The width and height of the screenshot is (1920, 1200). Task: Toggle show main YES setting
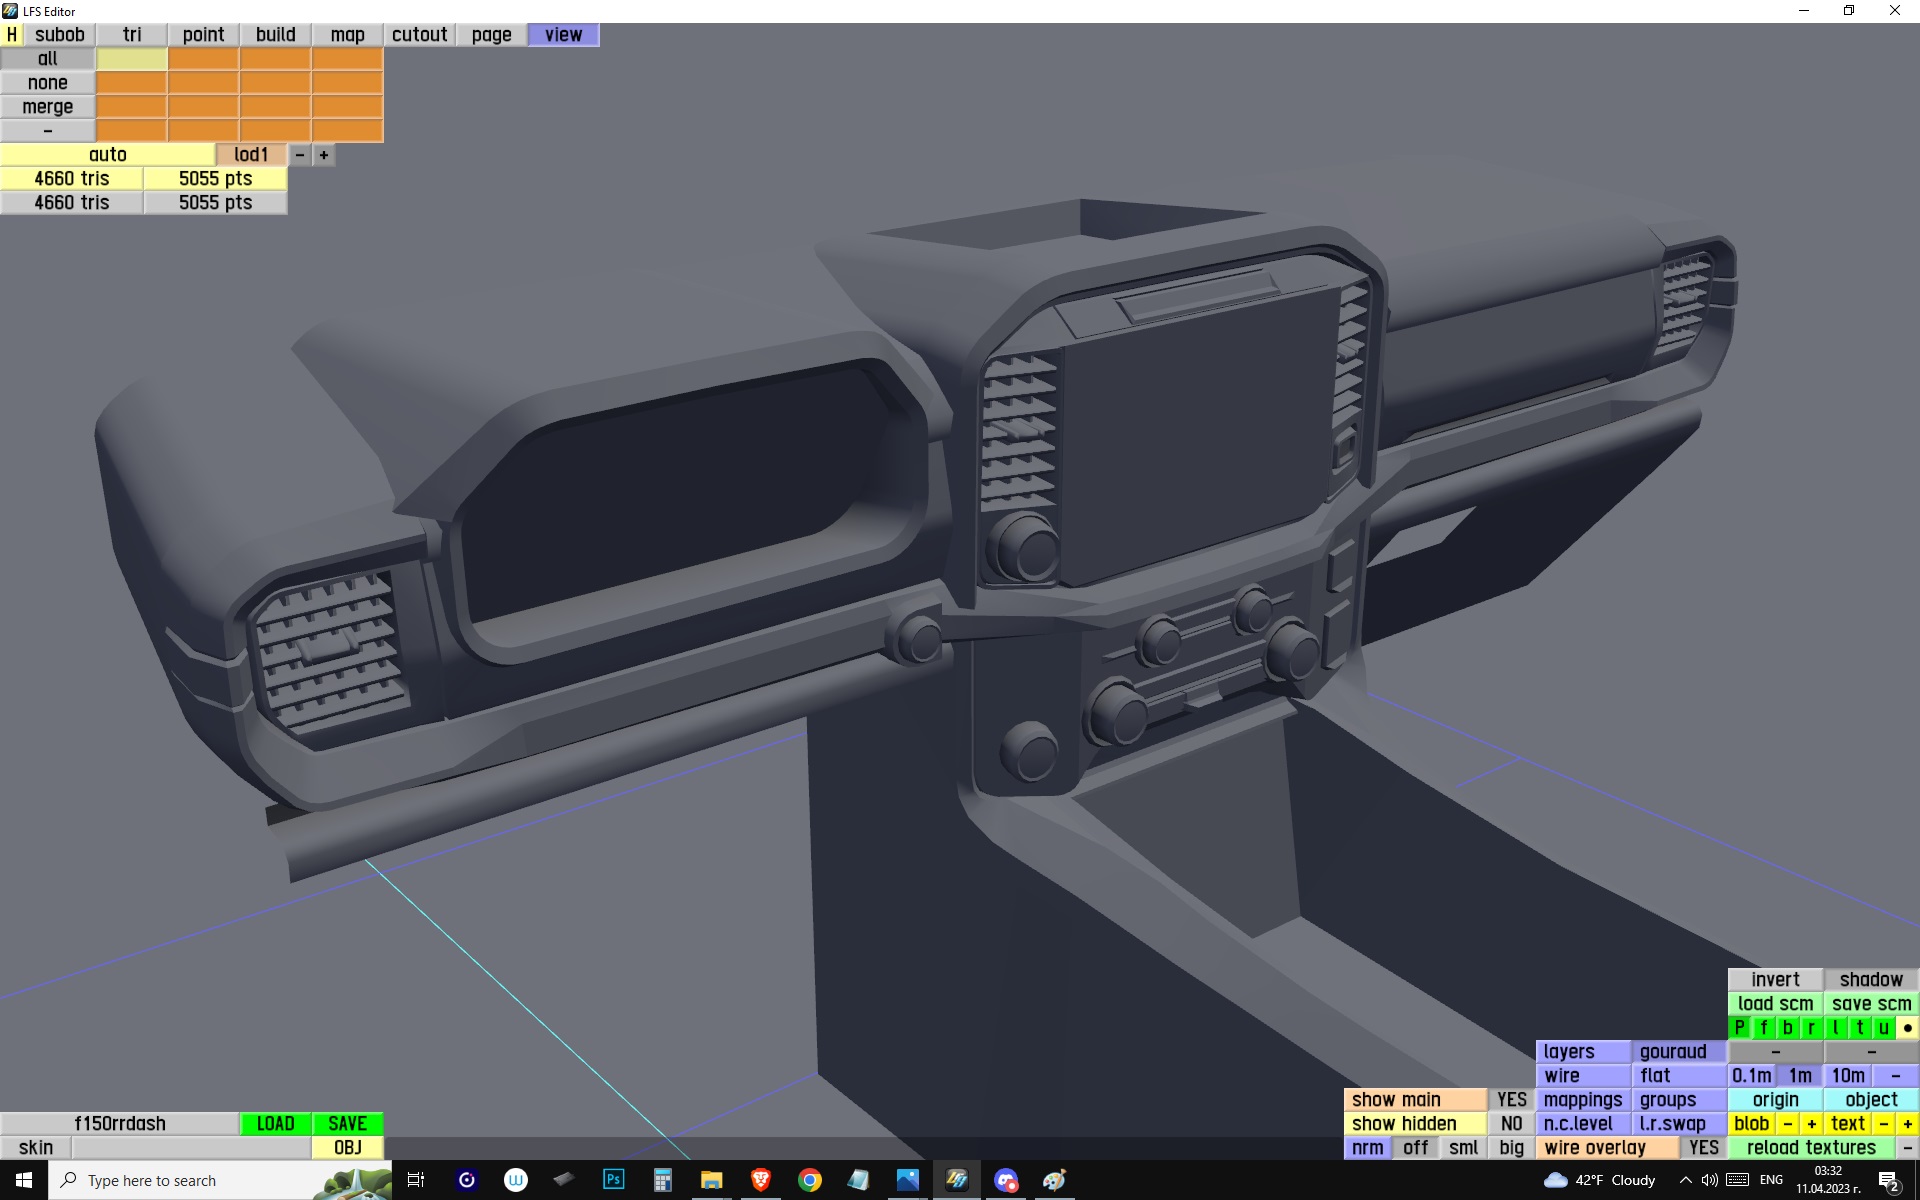[1511, 1100]
